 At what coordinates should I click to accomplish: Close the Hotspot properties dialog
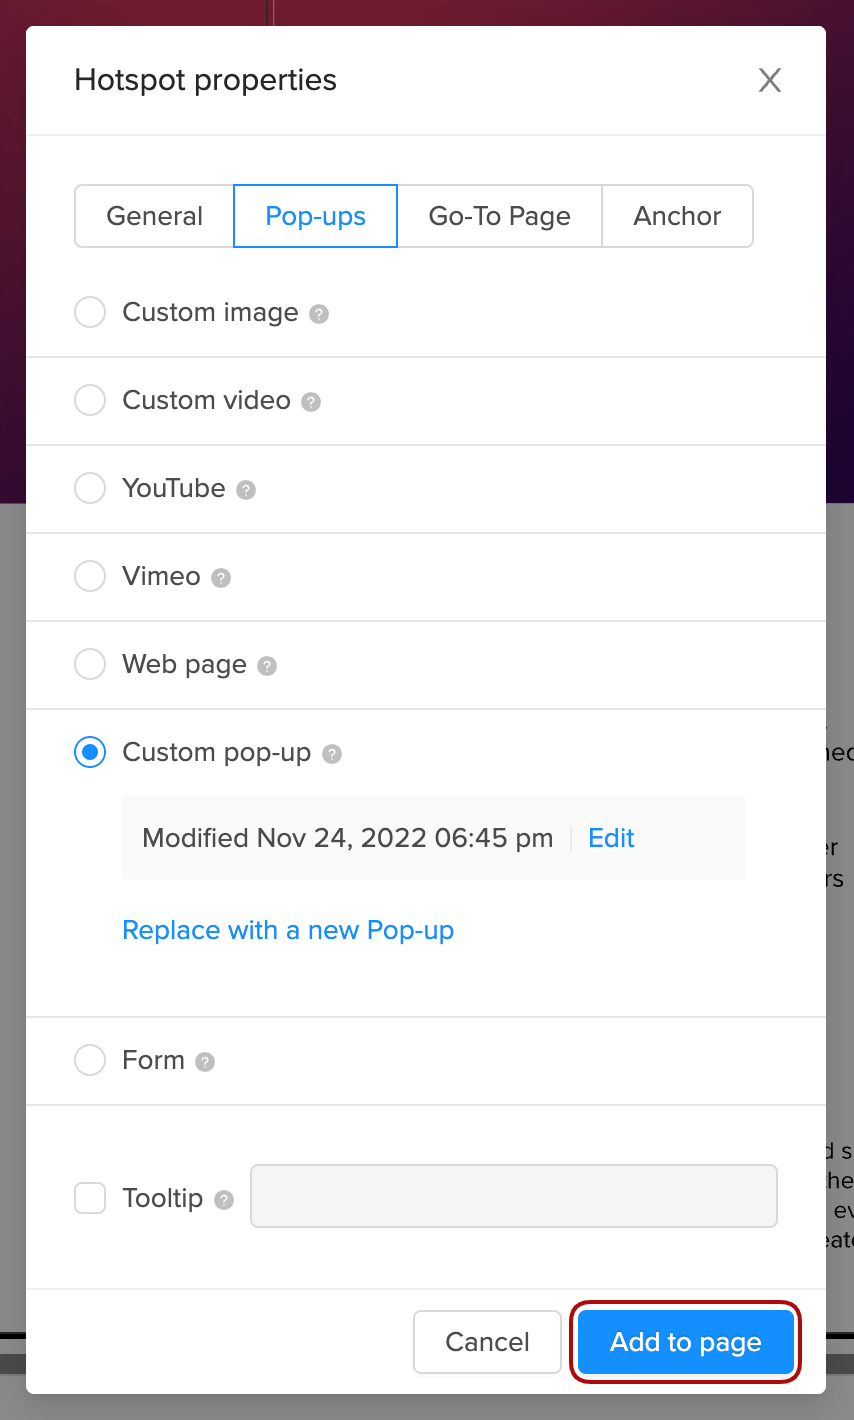[769, 80]
